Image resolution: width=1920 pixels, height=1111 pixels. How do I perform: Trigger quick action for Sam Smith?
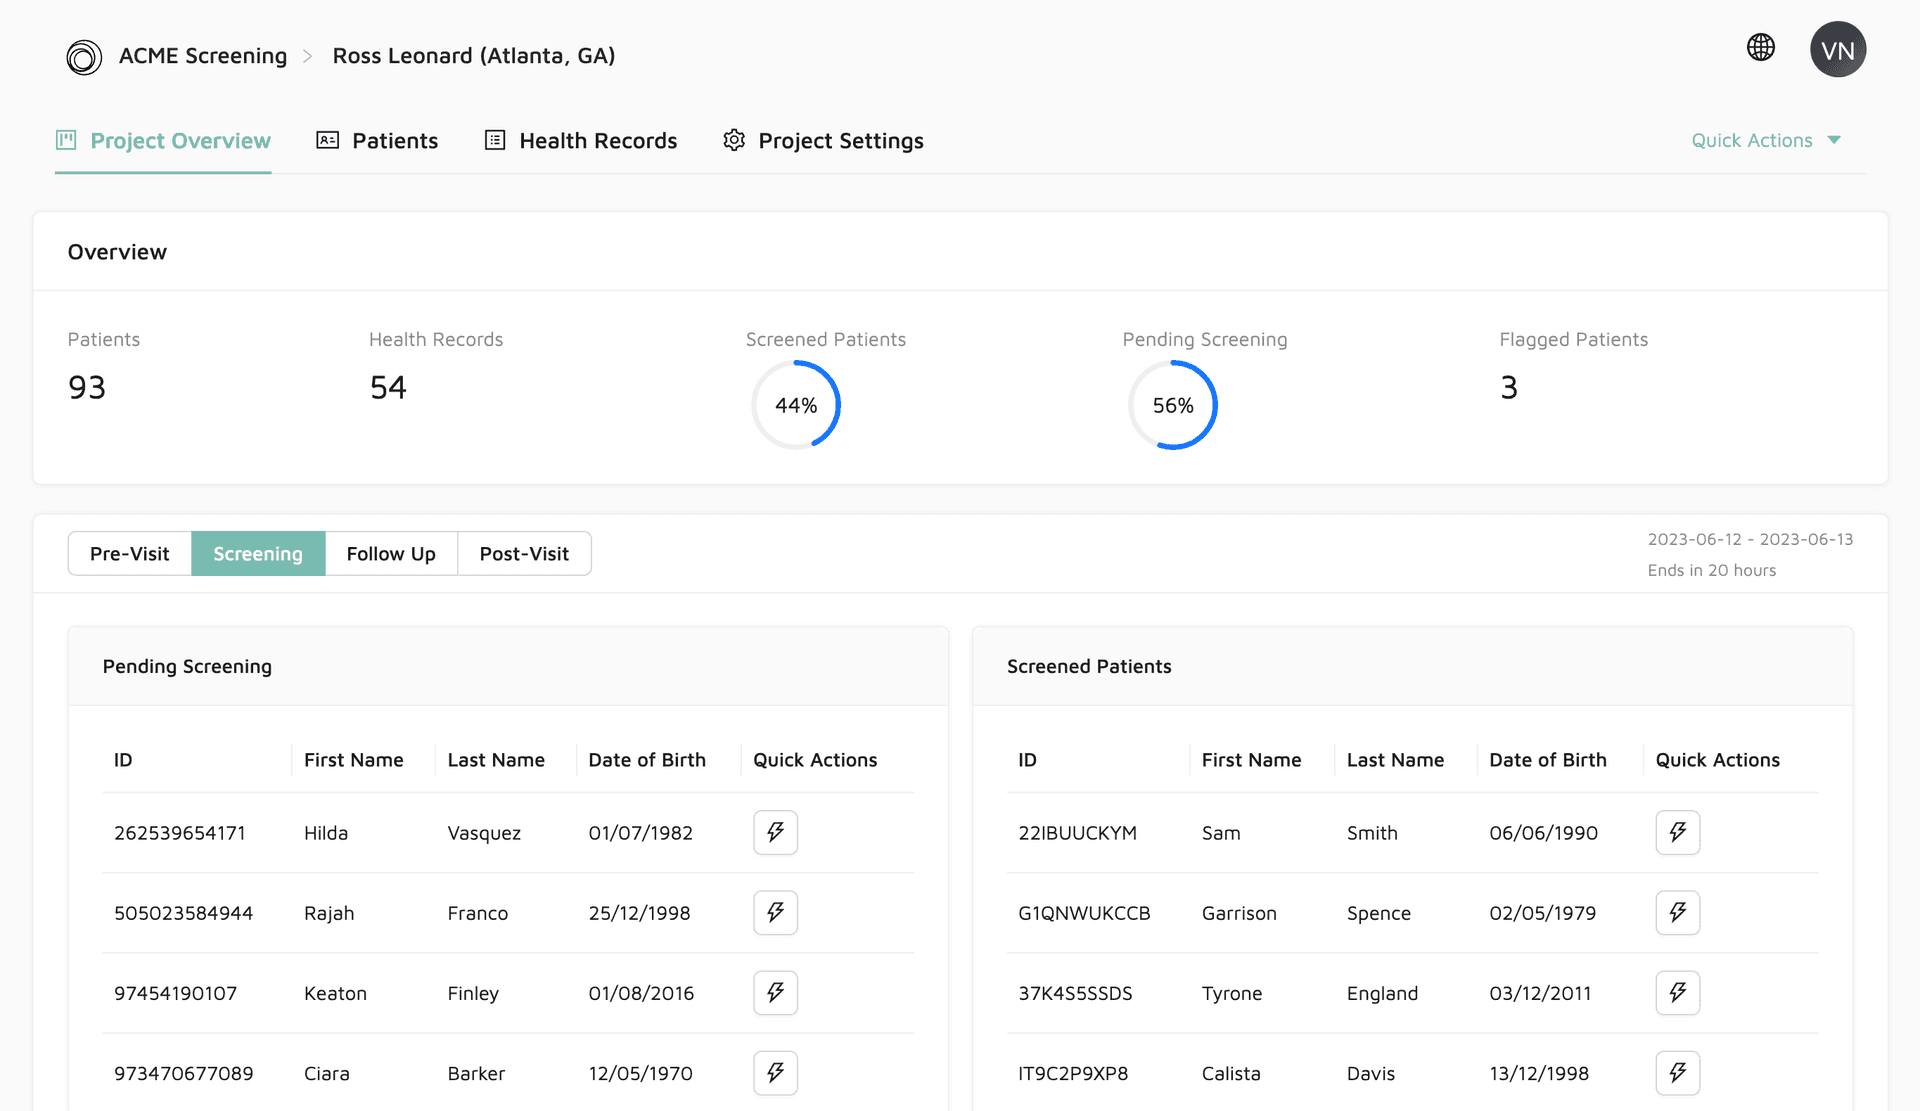coord(1678,833)
